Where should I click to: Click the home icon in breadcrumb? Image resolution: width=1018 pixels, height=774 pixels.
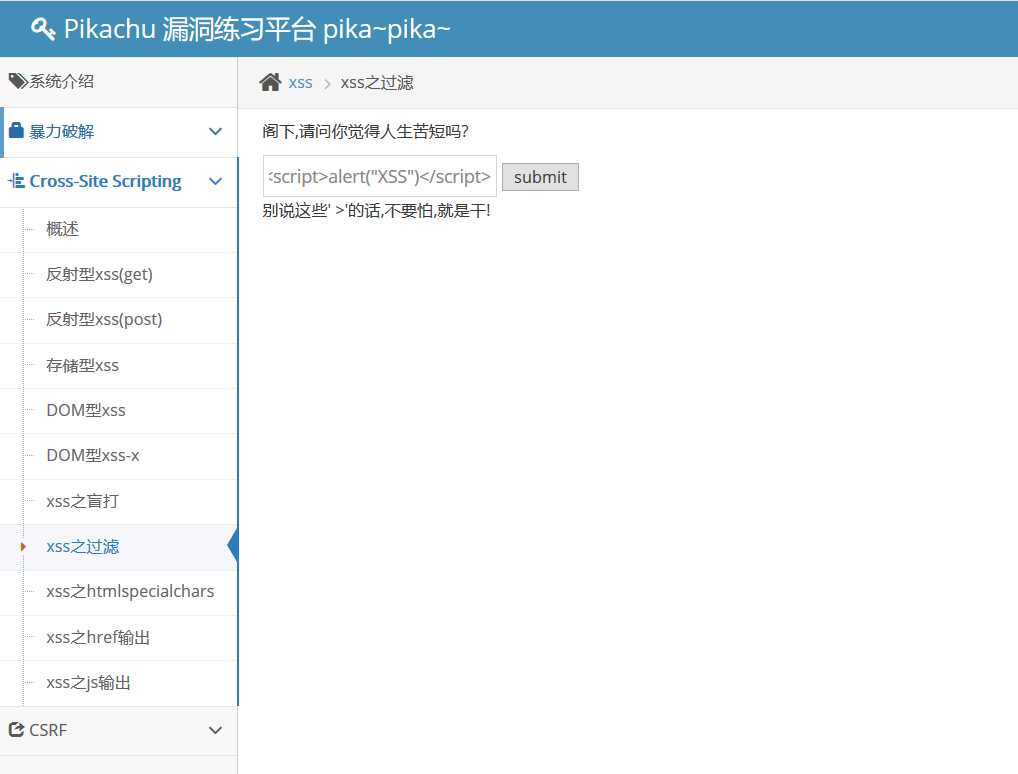[270, 82]
